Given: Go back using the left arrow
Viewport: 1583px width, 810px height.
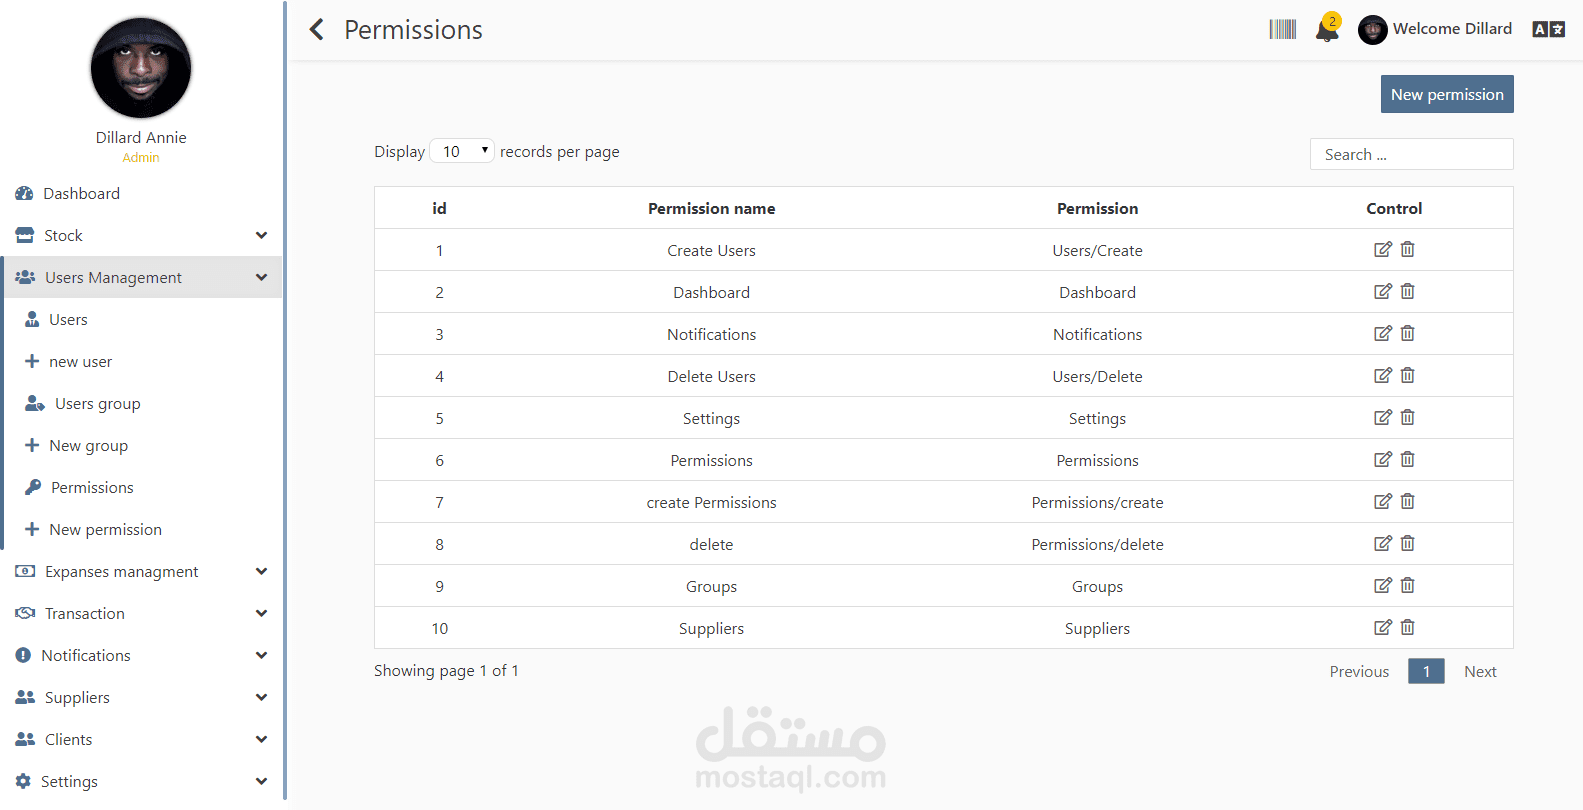Looking at the screenshot, I should (x=317, y=30).
